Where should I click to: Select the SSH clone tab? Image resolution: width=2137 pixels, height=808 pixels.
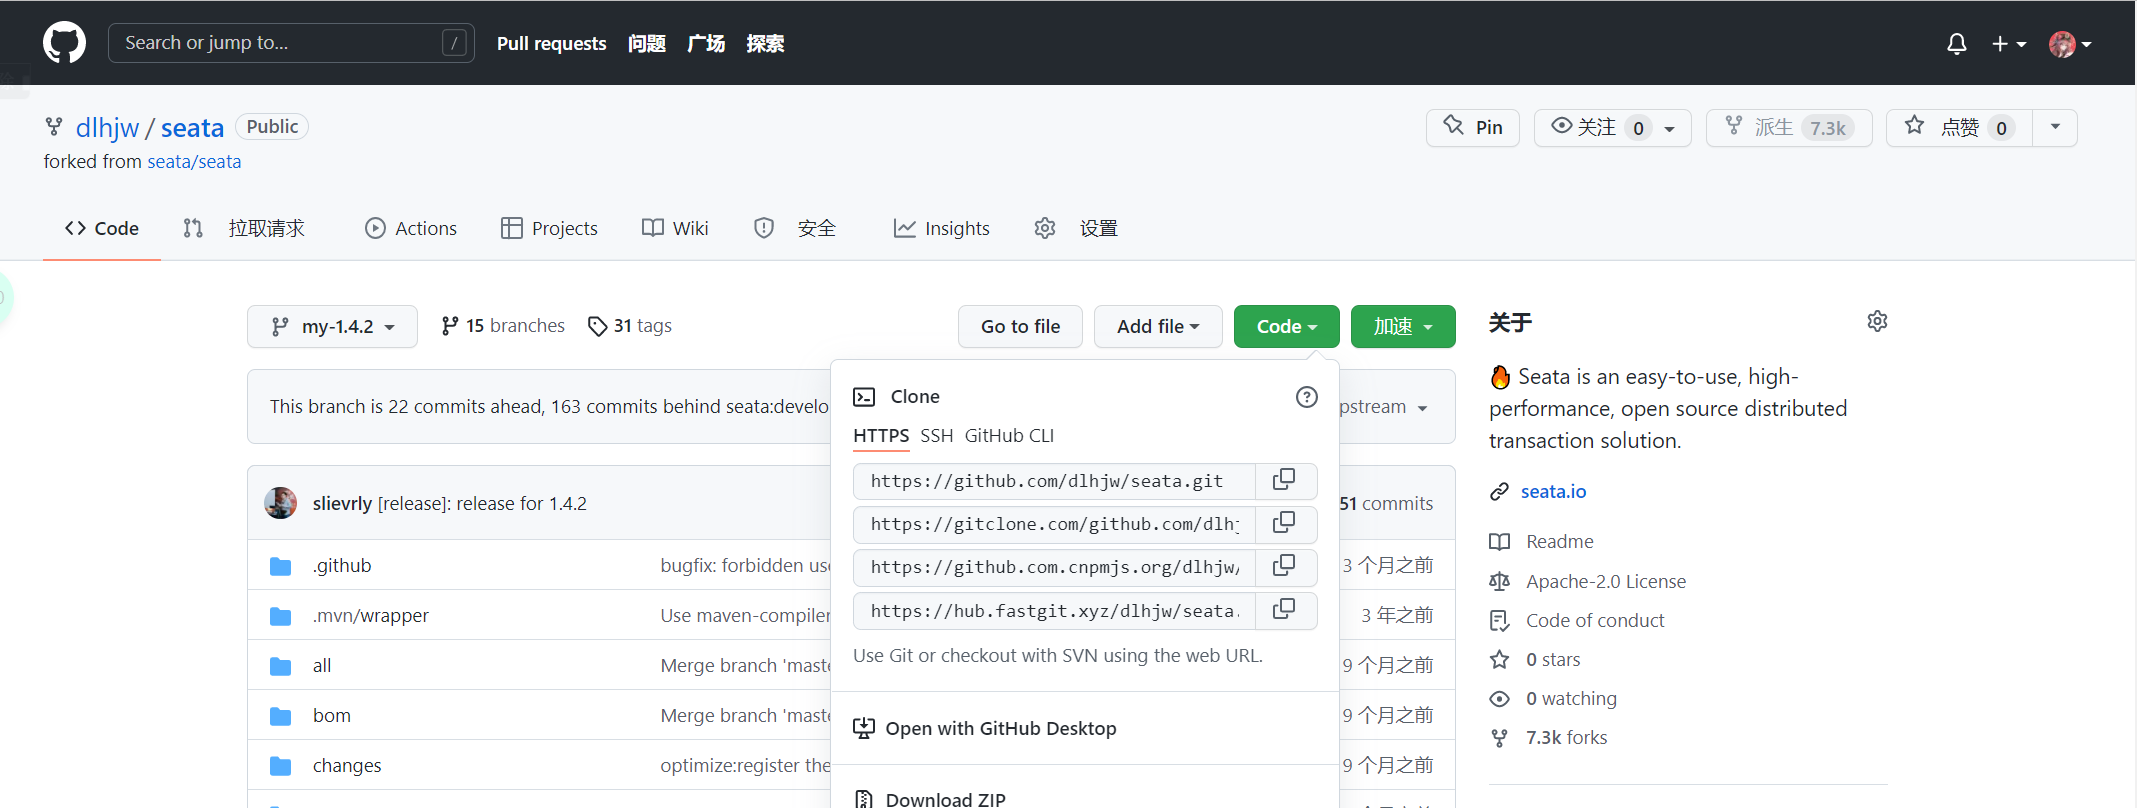pyautogui.click(x=937, y=436)
